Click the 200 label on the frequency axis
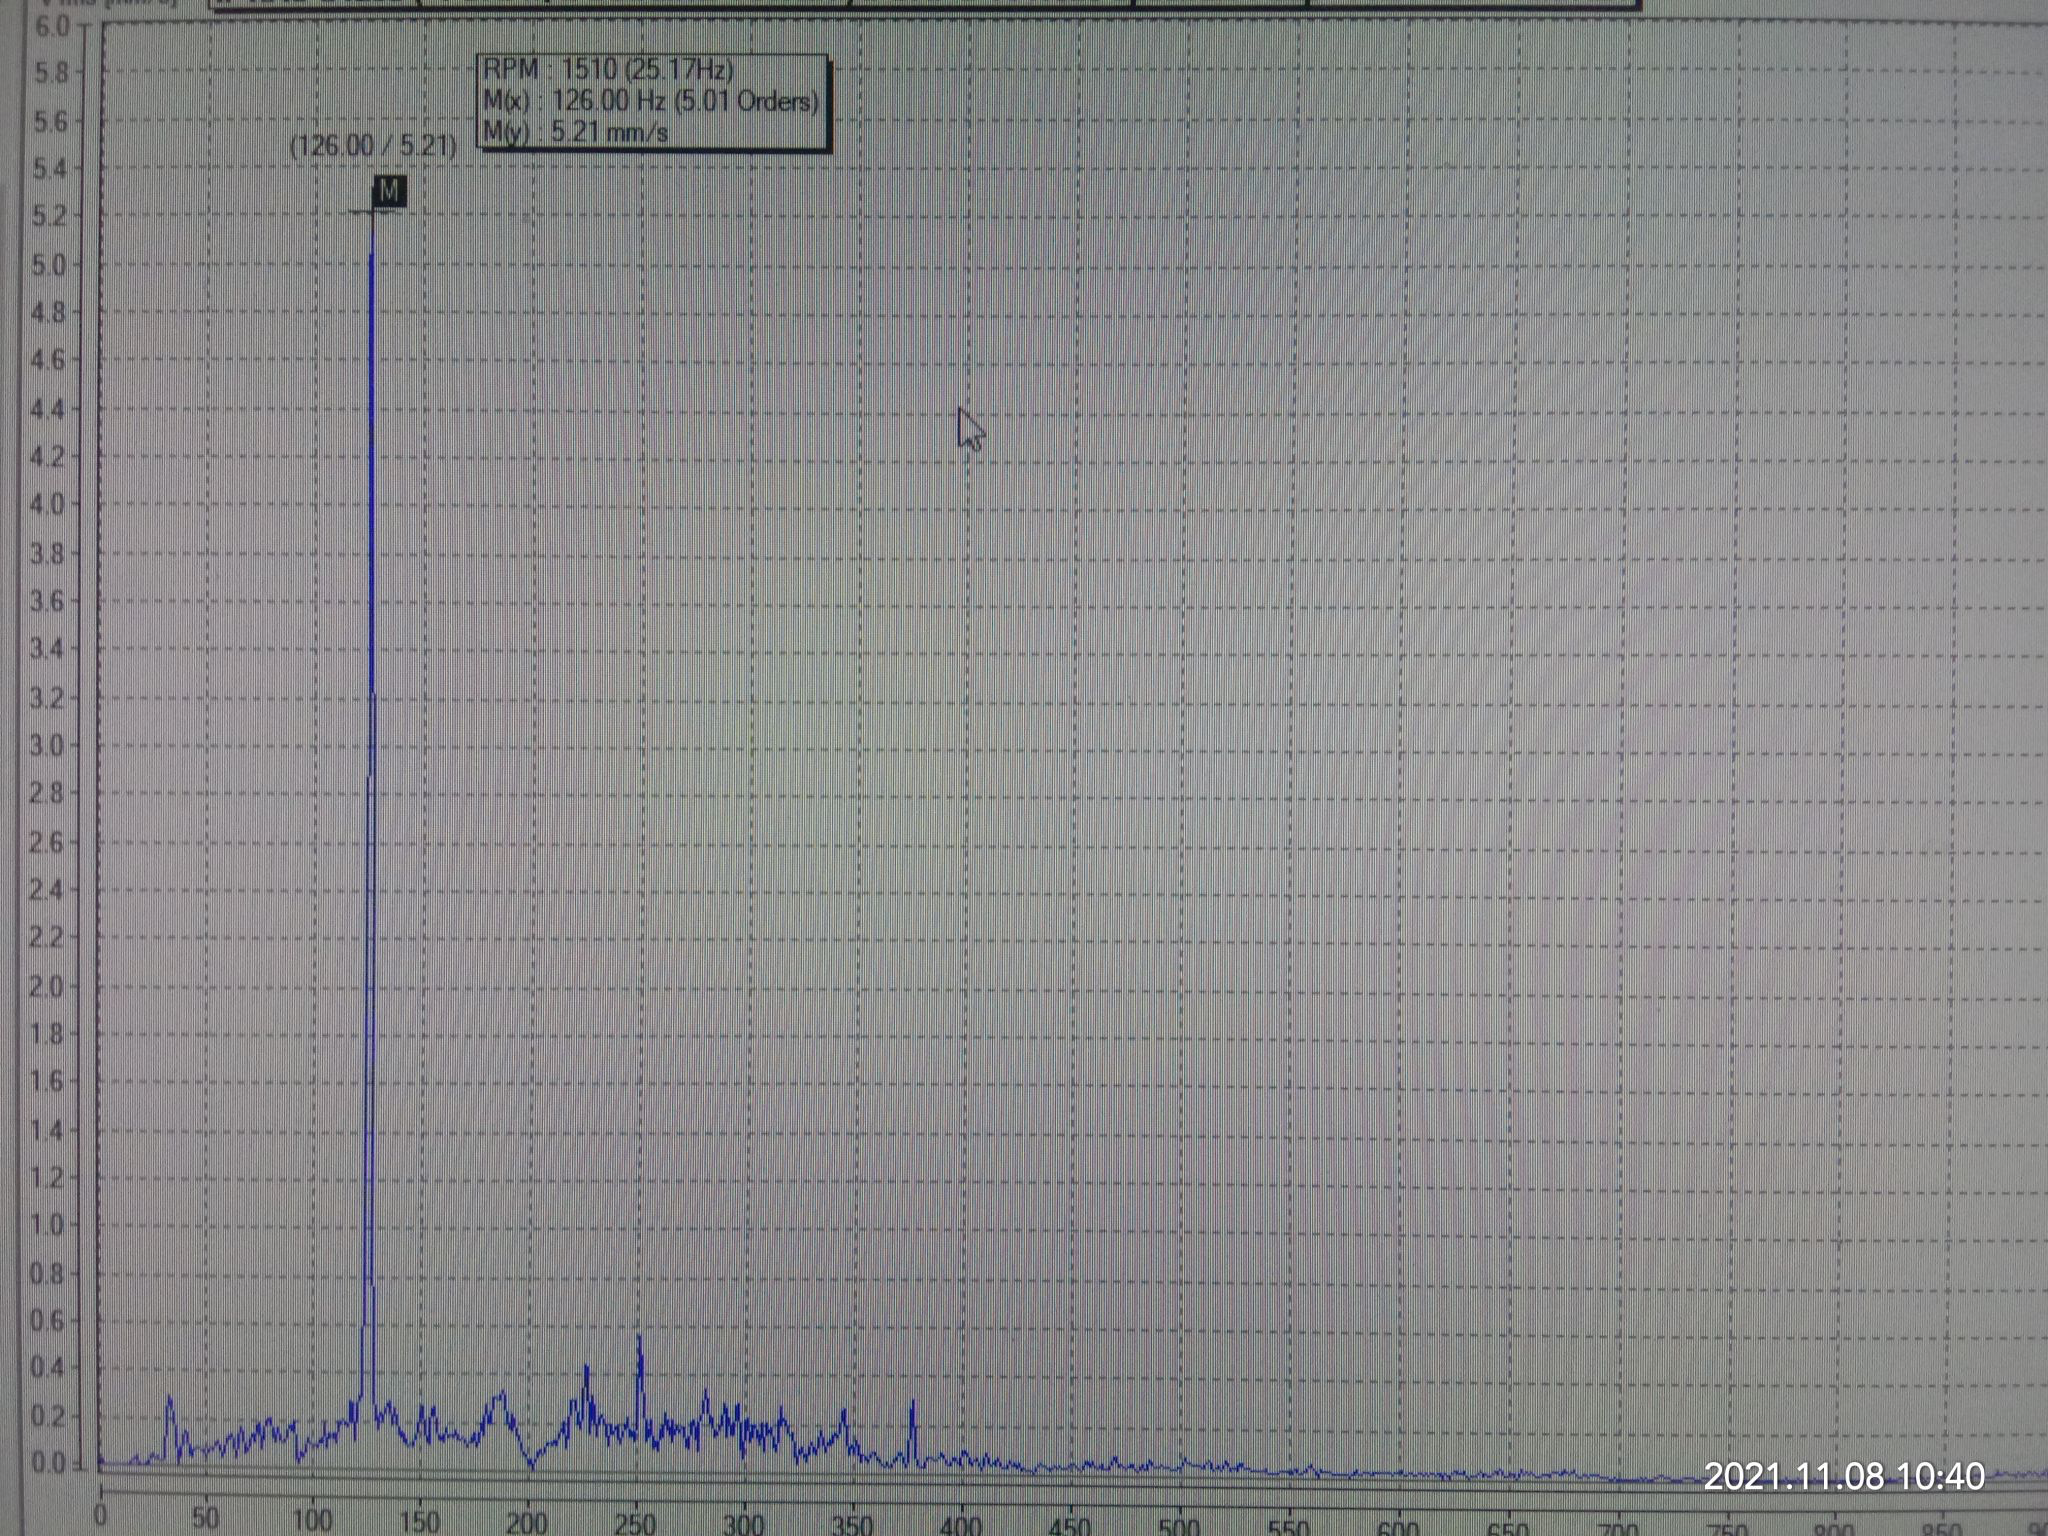 pos(526,1522)
